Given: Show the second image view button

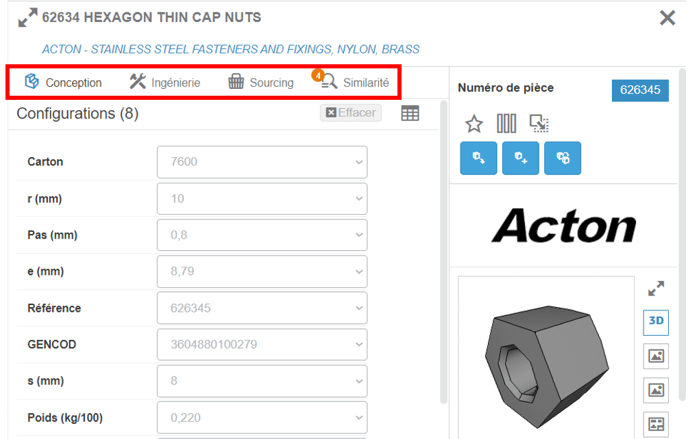Looking at the screenshot, I should (656, 390).
